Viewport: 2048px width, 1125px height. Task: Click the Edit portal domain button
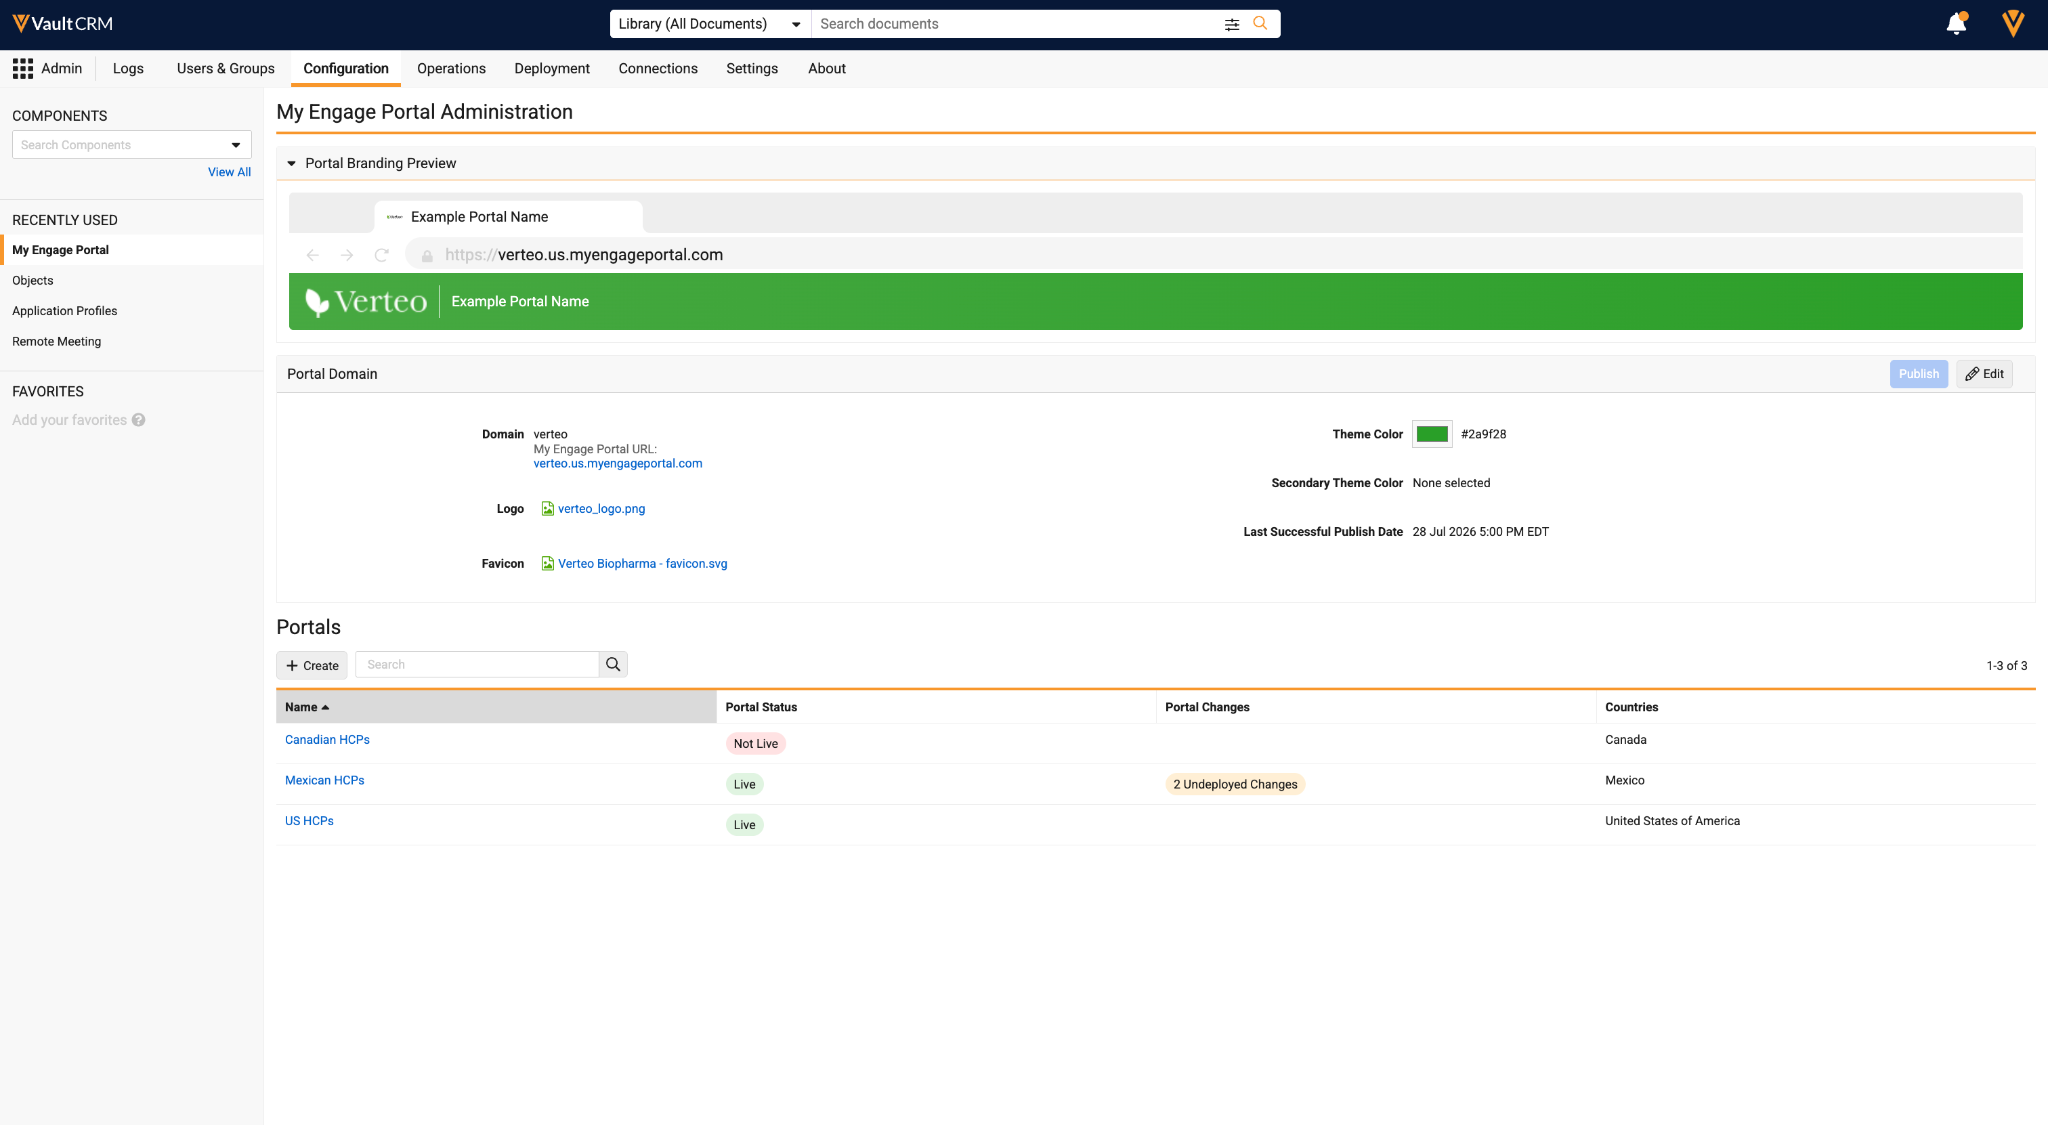(1984, 374)
